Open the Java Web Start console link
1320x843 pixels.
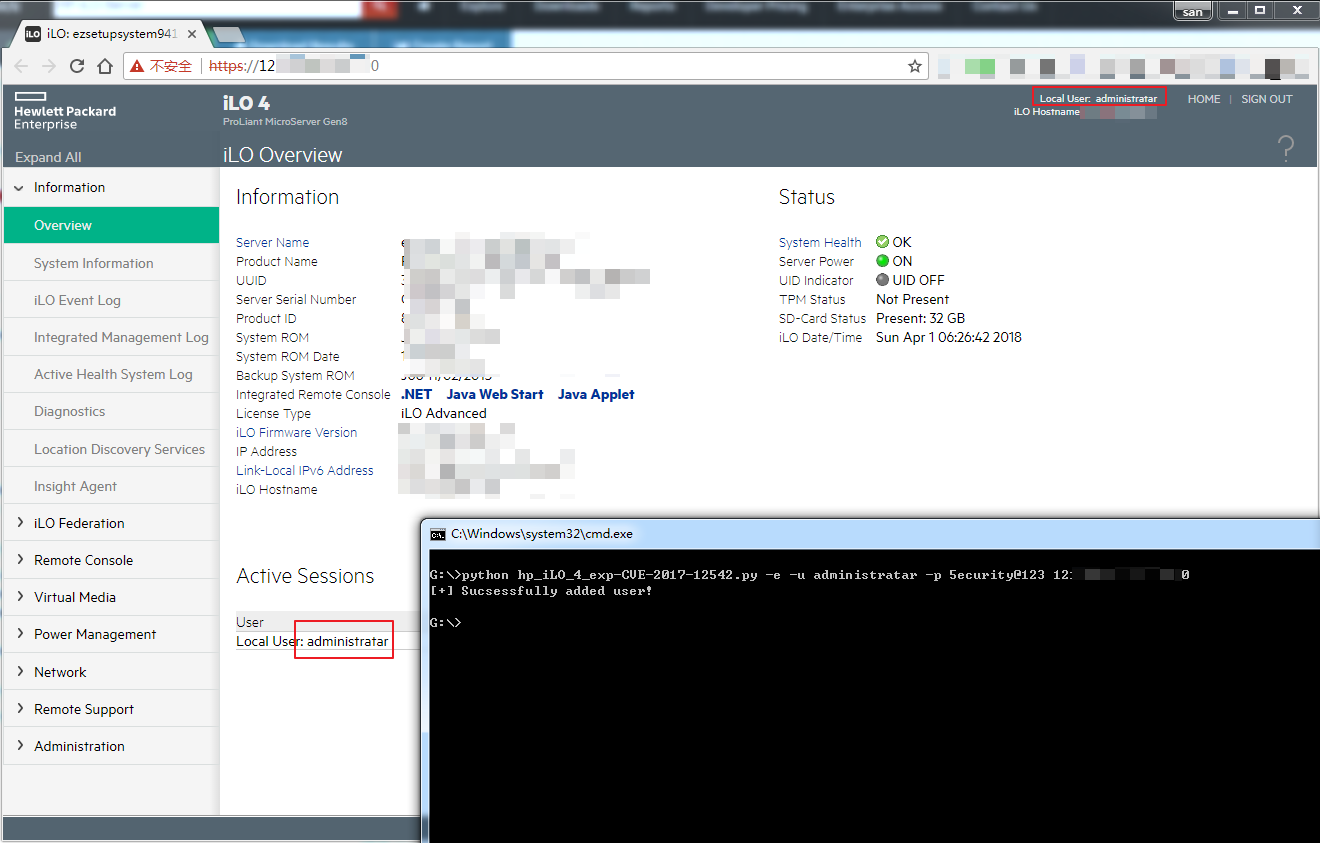tap(495, 394)
